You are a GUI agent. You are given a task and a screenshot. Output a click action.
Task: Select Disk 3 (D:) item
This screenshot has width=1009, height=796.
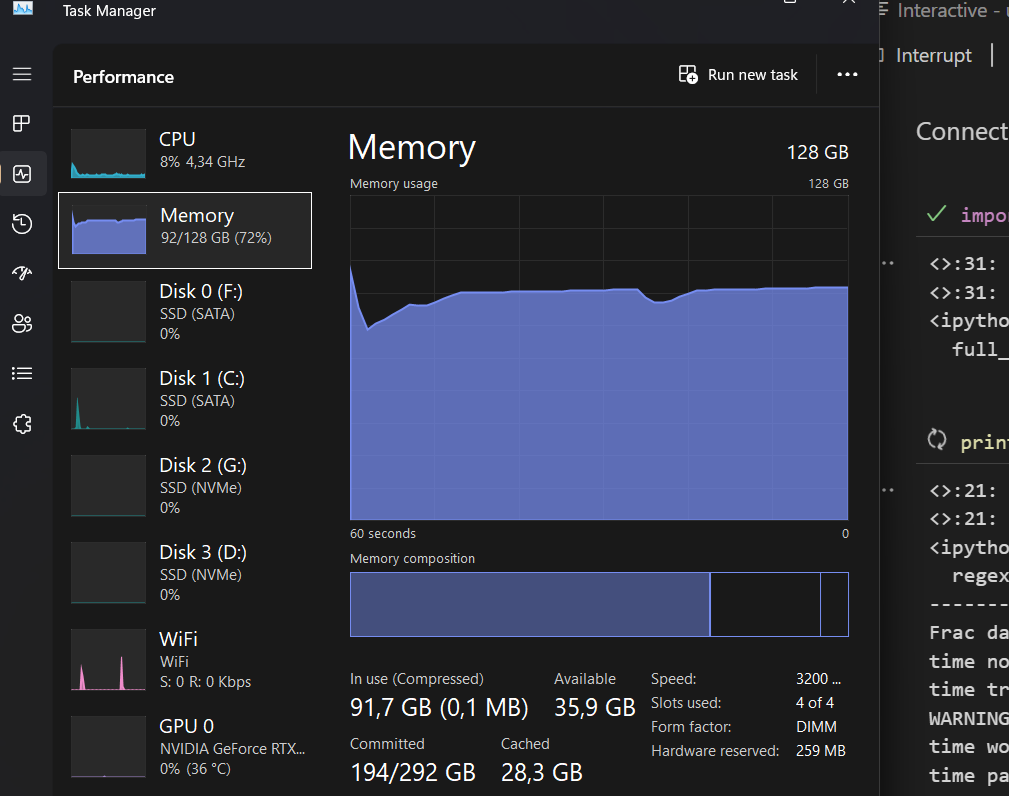point(185,573)
